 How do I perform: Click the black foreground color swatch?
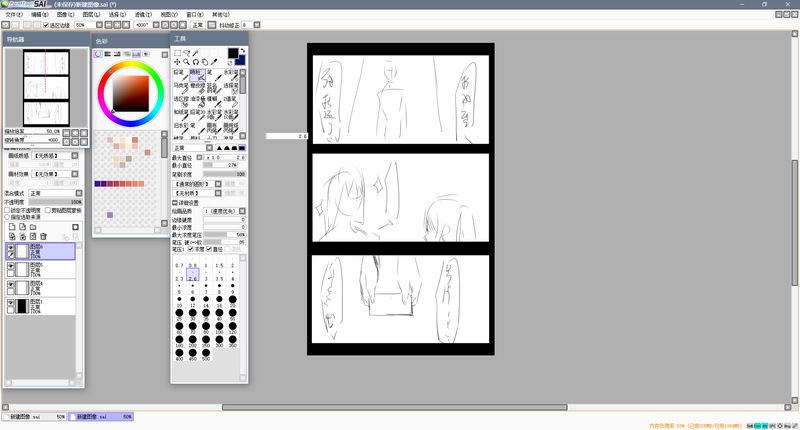click(233, 53)
